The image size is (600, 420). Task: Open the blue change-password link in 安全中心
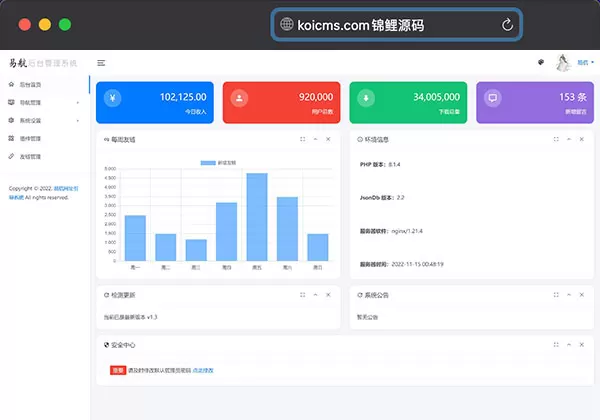[203, 370]
